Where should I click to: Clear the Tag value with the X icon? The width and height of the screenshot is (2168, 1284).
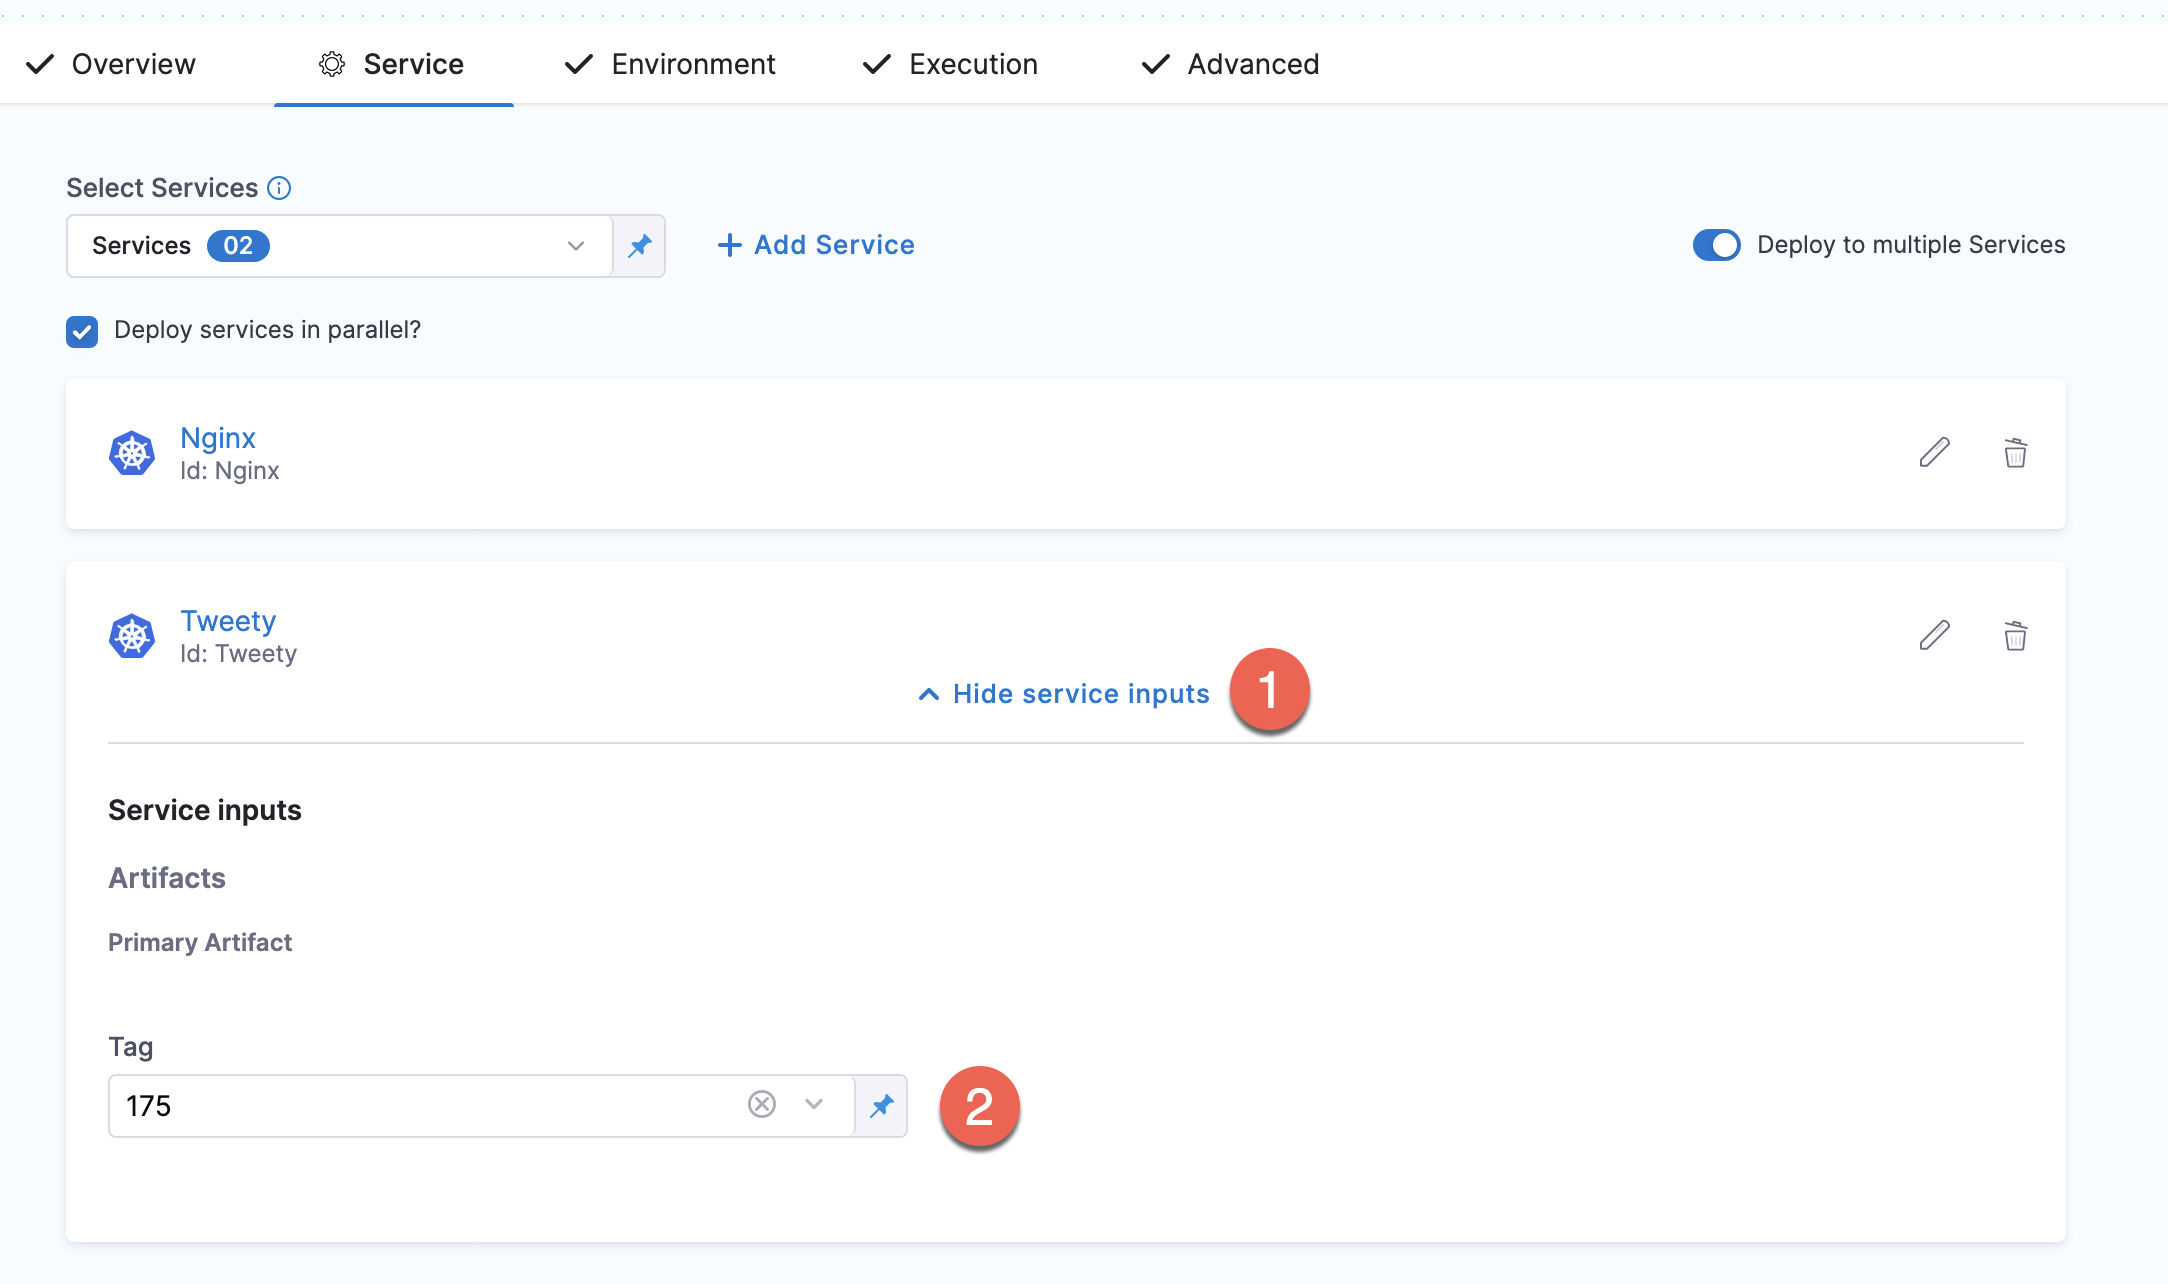pyautogui.click(x=762, y=1104)
